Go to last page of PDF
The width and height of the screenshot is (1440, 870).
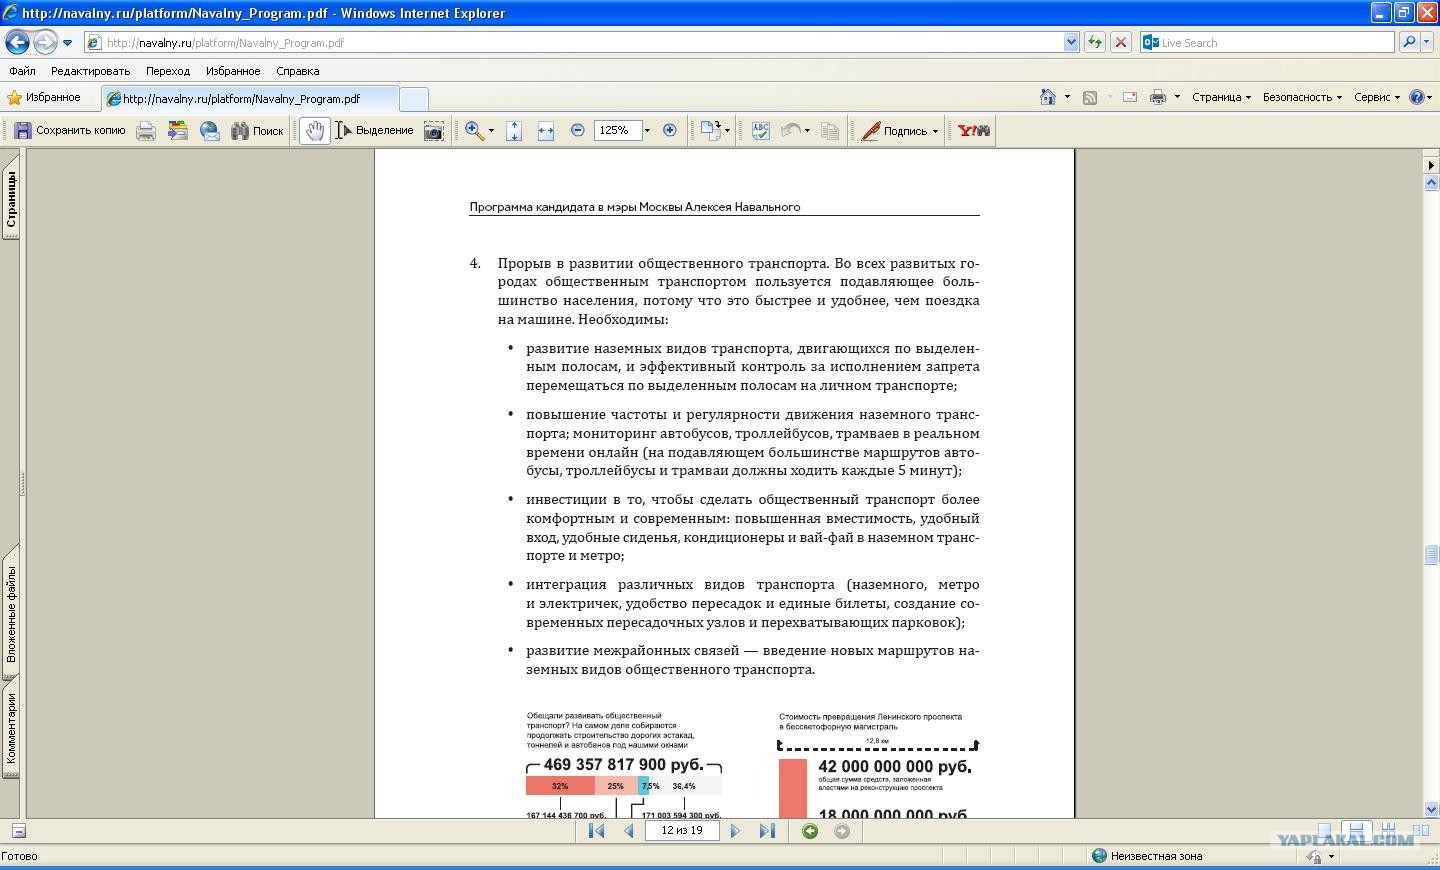[767, 831]
